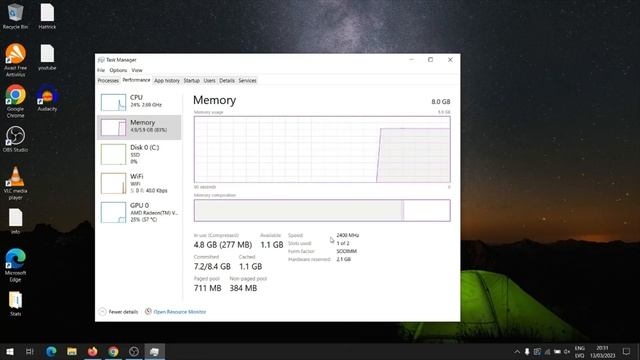Click the 384 MB non-paged pool value

tap(243, 288)
